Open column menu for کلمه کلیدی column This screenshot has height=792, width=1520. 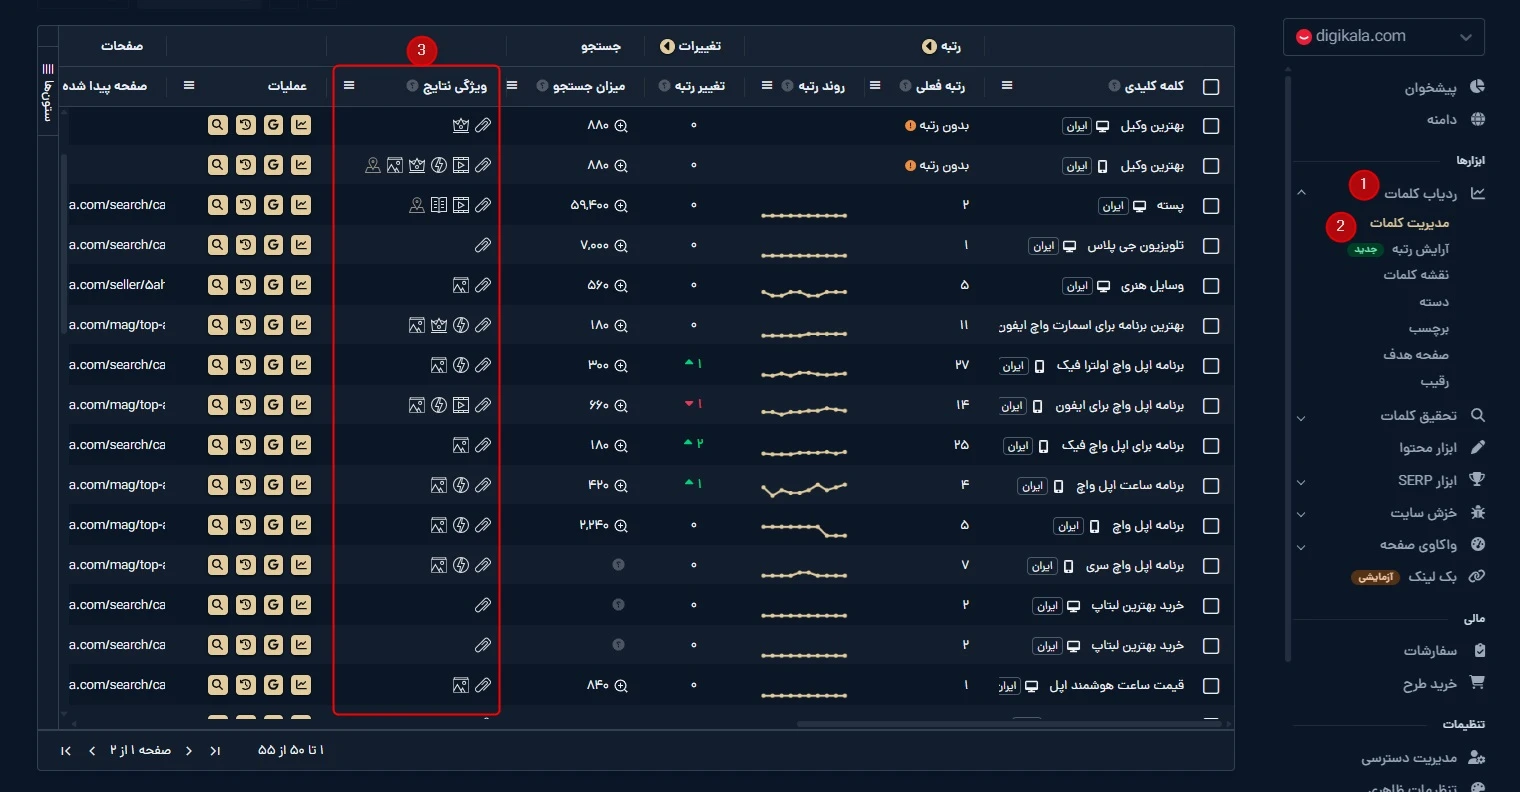coord(1007,86)
